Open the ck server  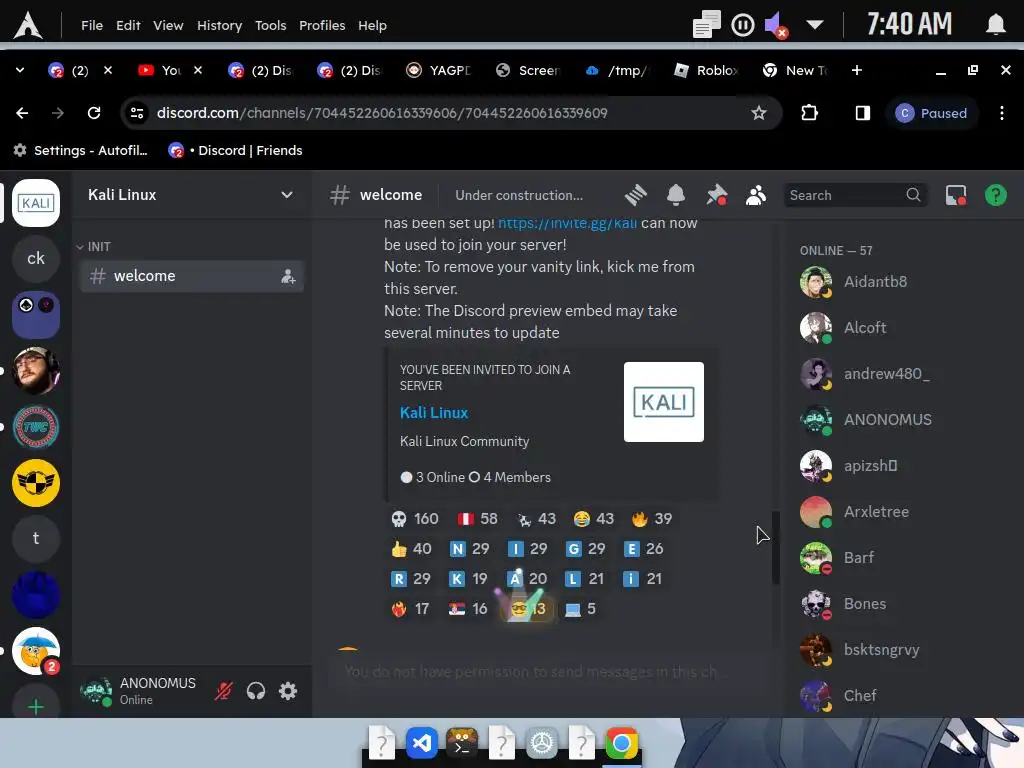[36, 259]
